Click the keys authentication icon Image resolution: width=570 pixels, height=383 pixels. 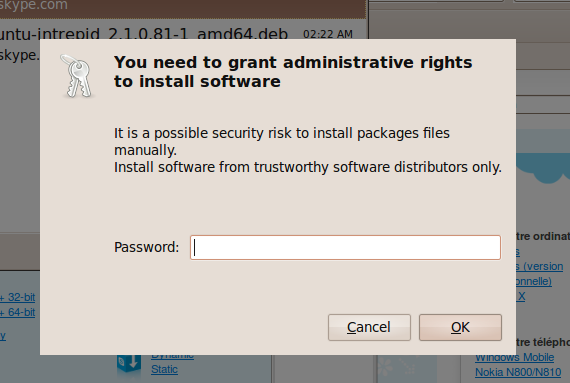click(77, 76)
